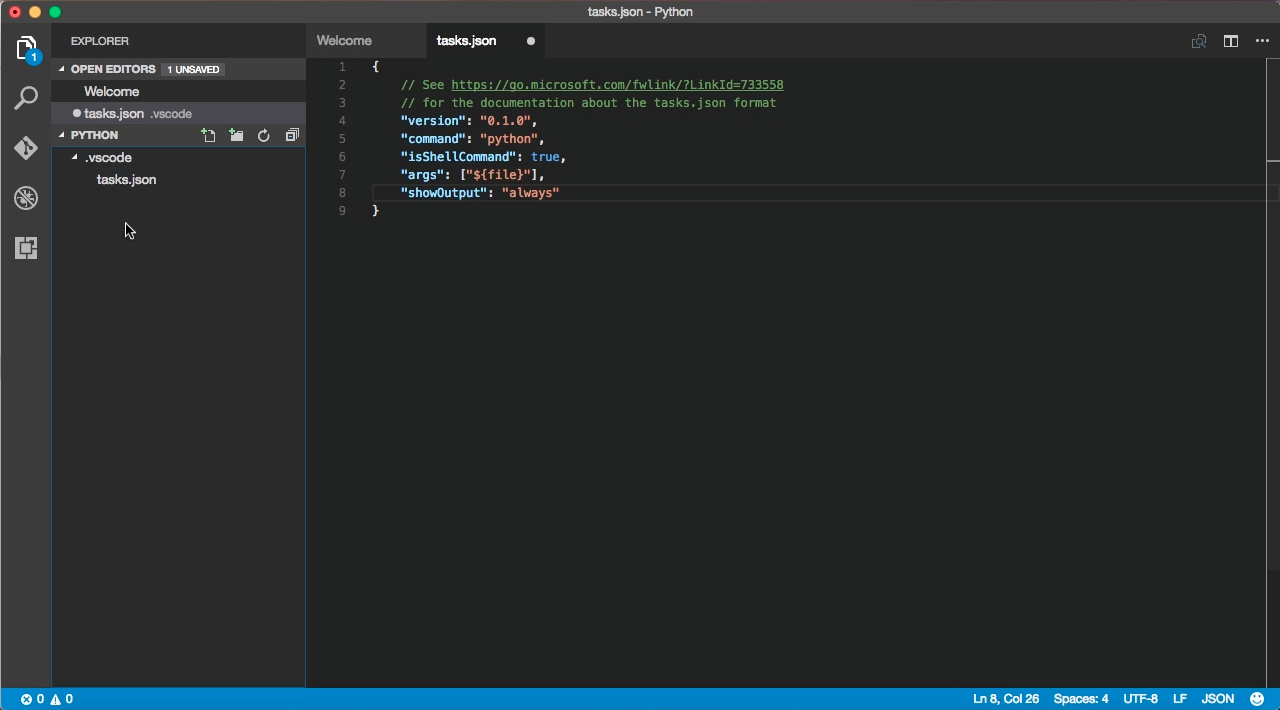Image resolution: width=1280 pixels, height=710 pixels.
Task: Open Welcome from the Open Editors list
Action: point(179,91)
